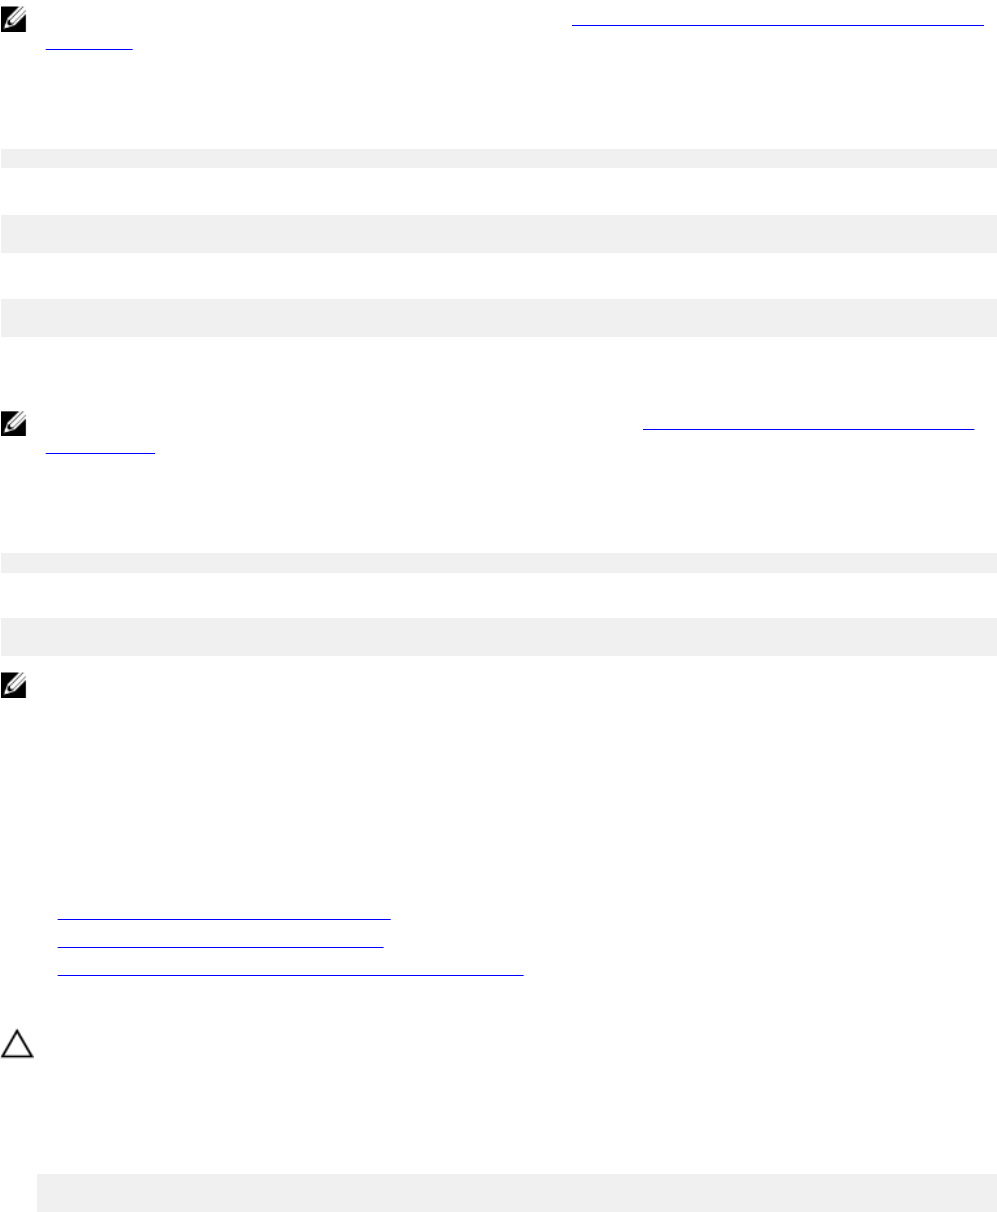Select the indented gray code block below caution icon
This screenshot has width=997, height=1212.
point(517,1193)
